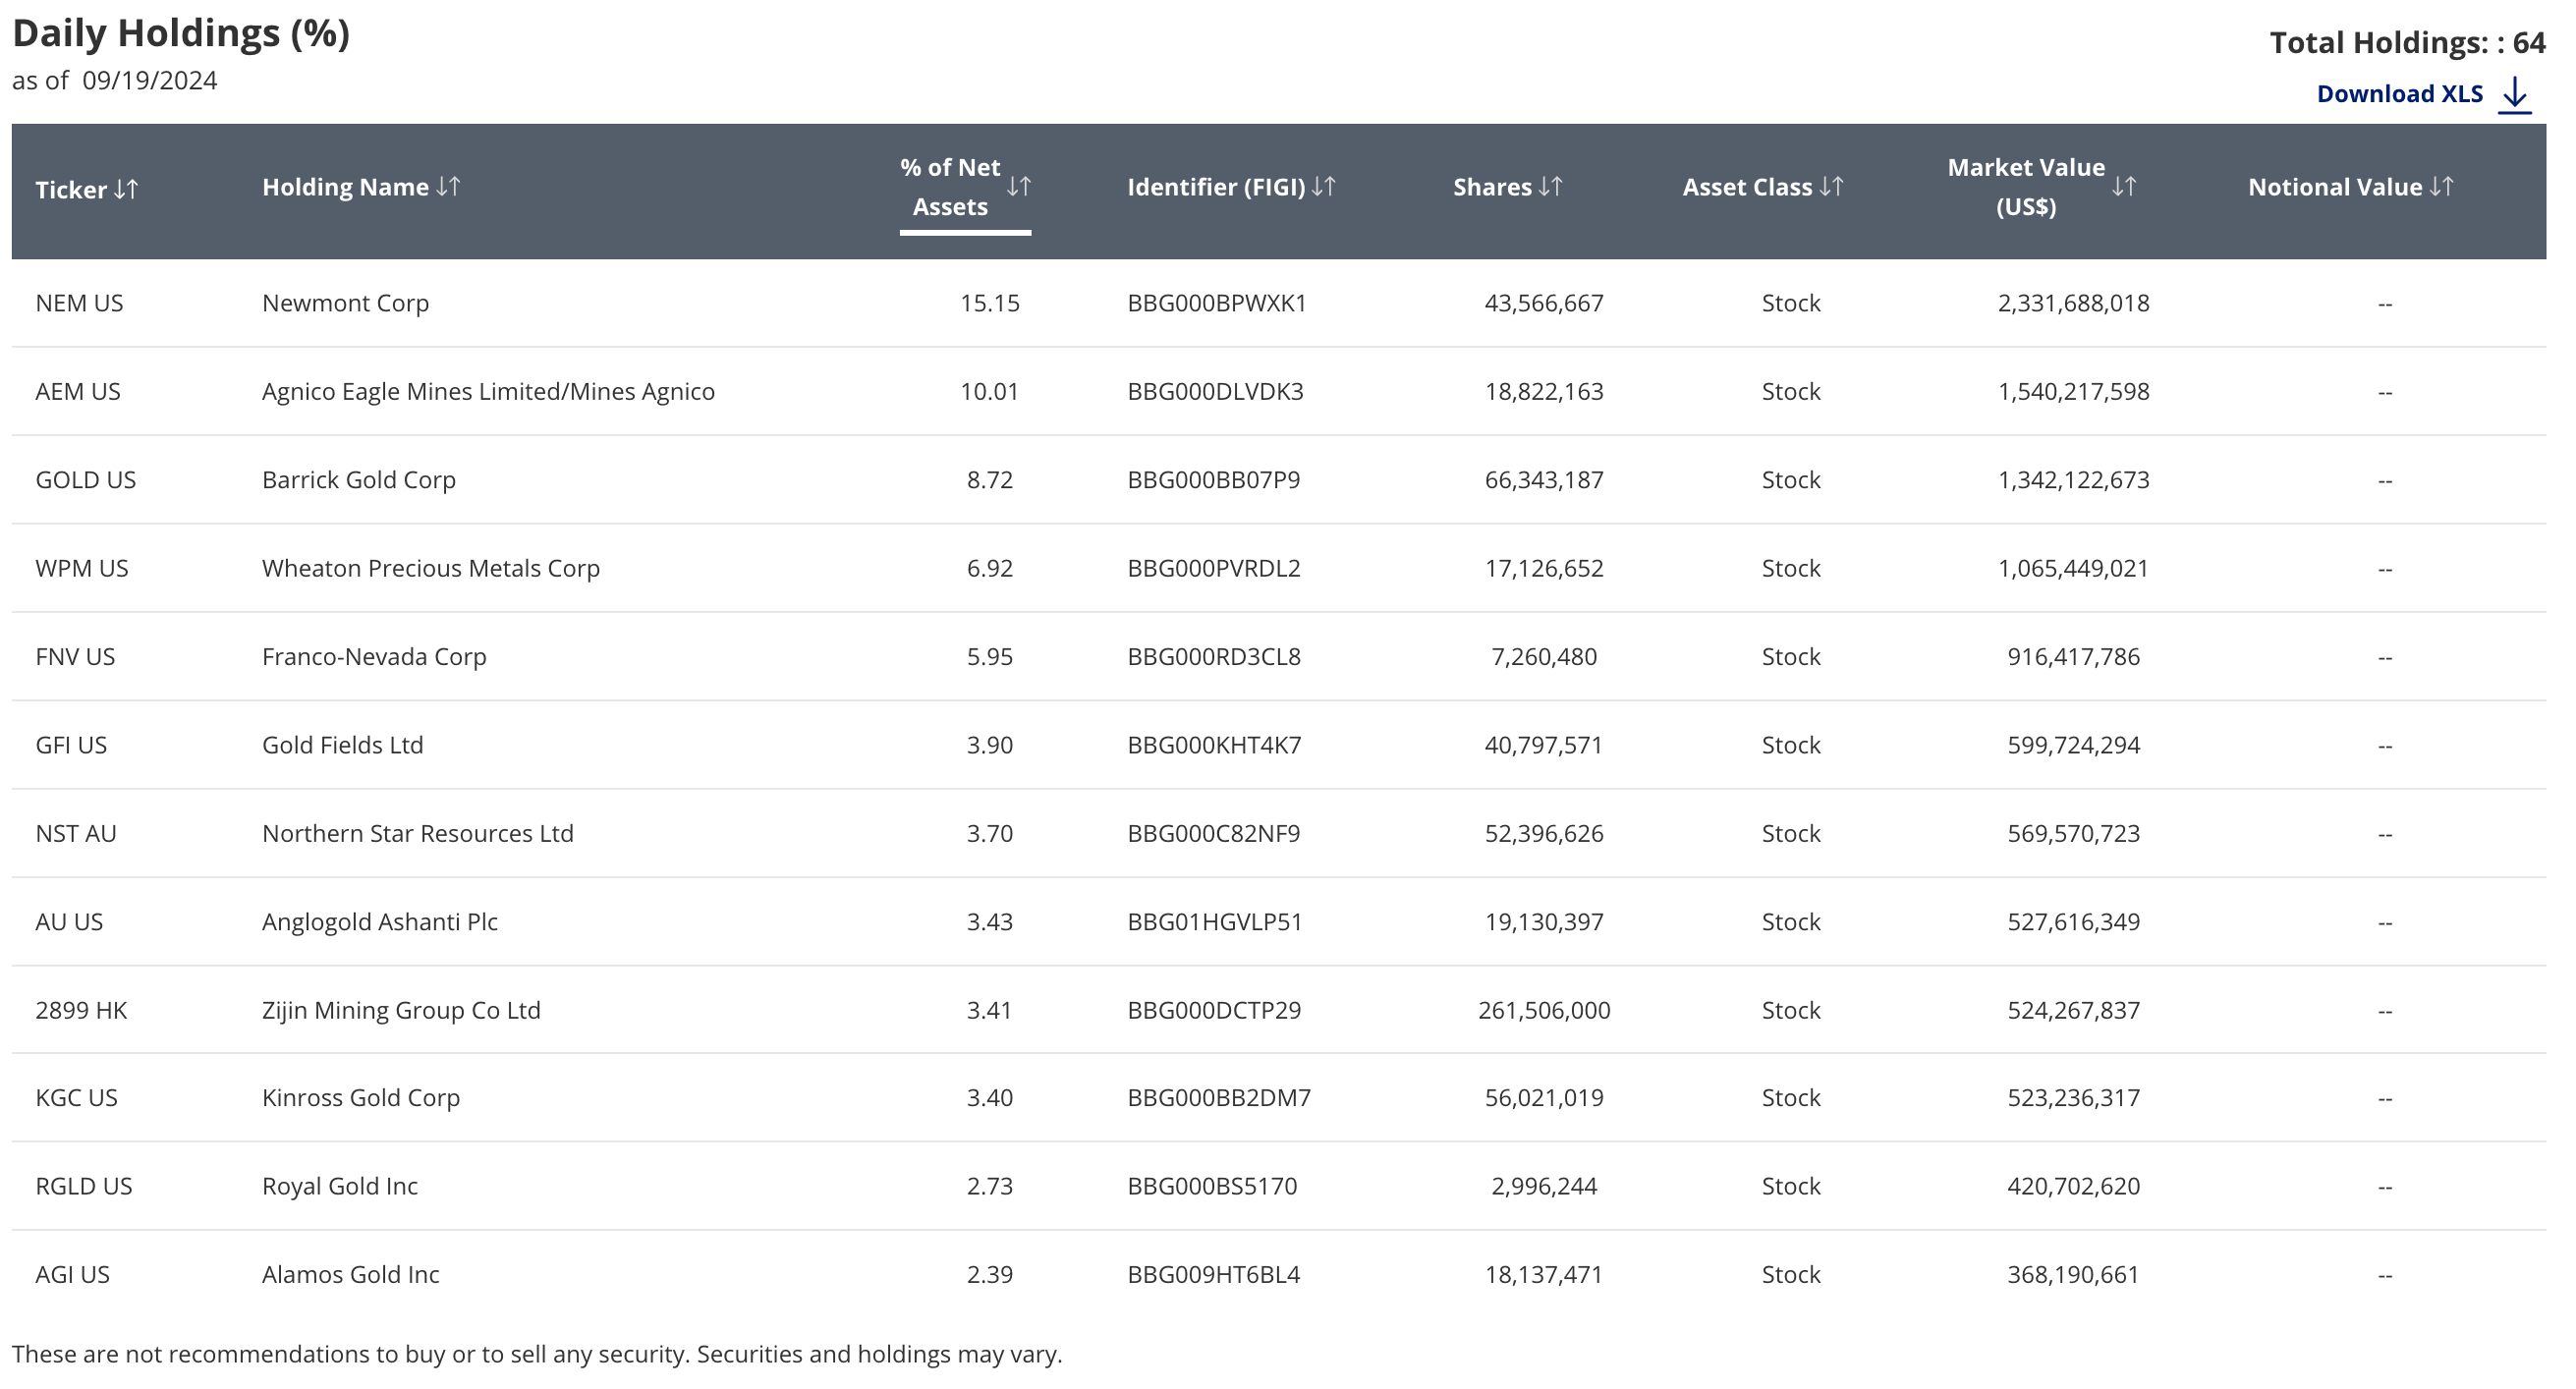This screenshot has width=2576, height=1389.
Task: Click market value 916,417,786
Action: (2074, 657)
